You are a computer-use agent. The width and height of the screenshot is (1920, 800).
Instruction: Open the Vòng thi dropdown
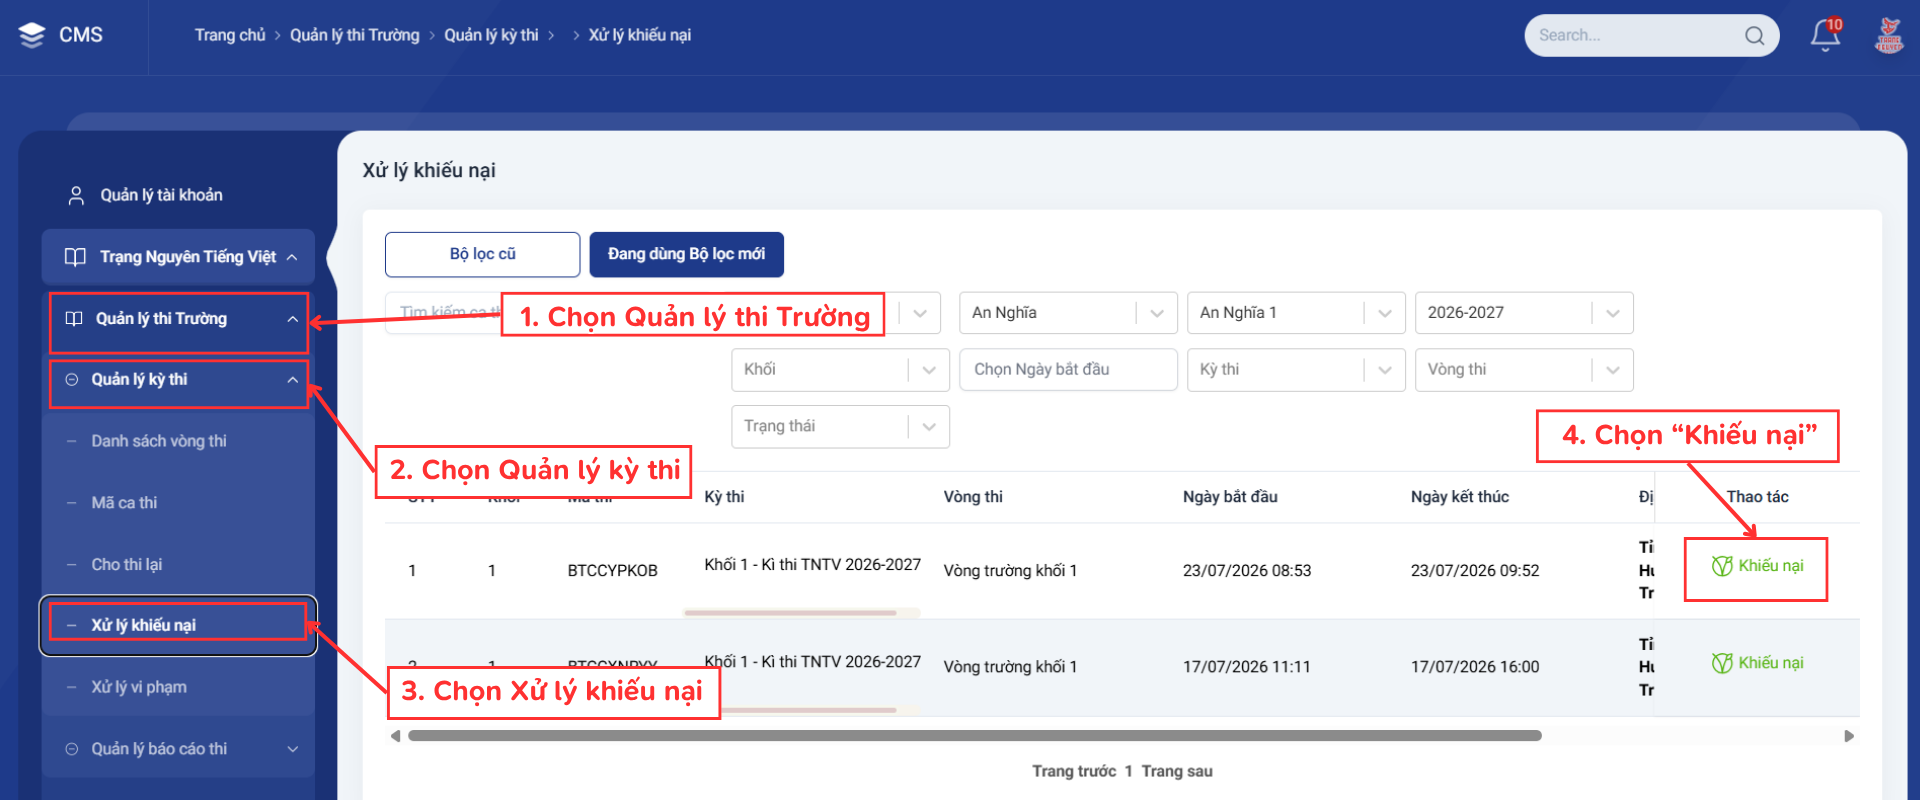(1524, 370)
